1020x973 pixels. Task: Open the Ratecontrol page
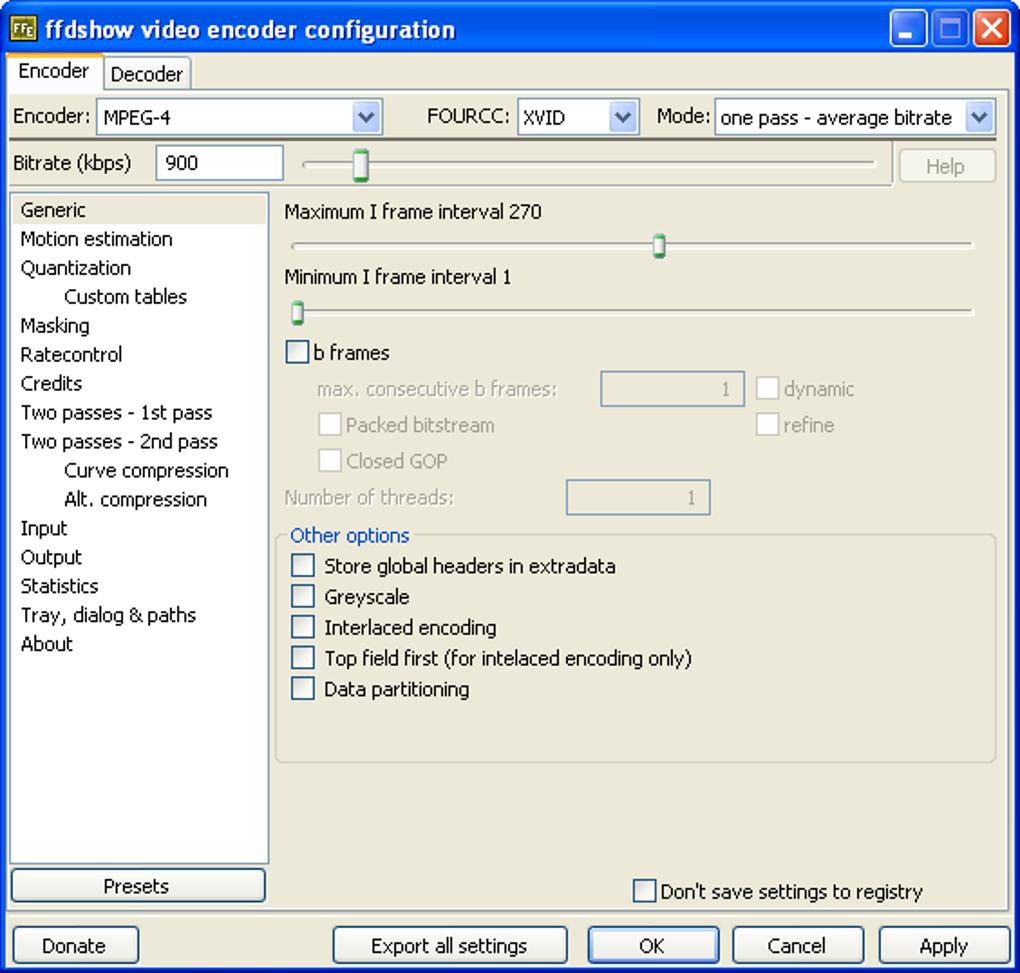click(x=72, y=354)
